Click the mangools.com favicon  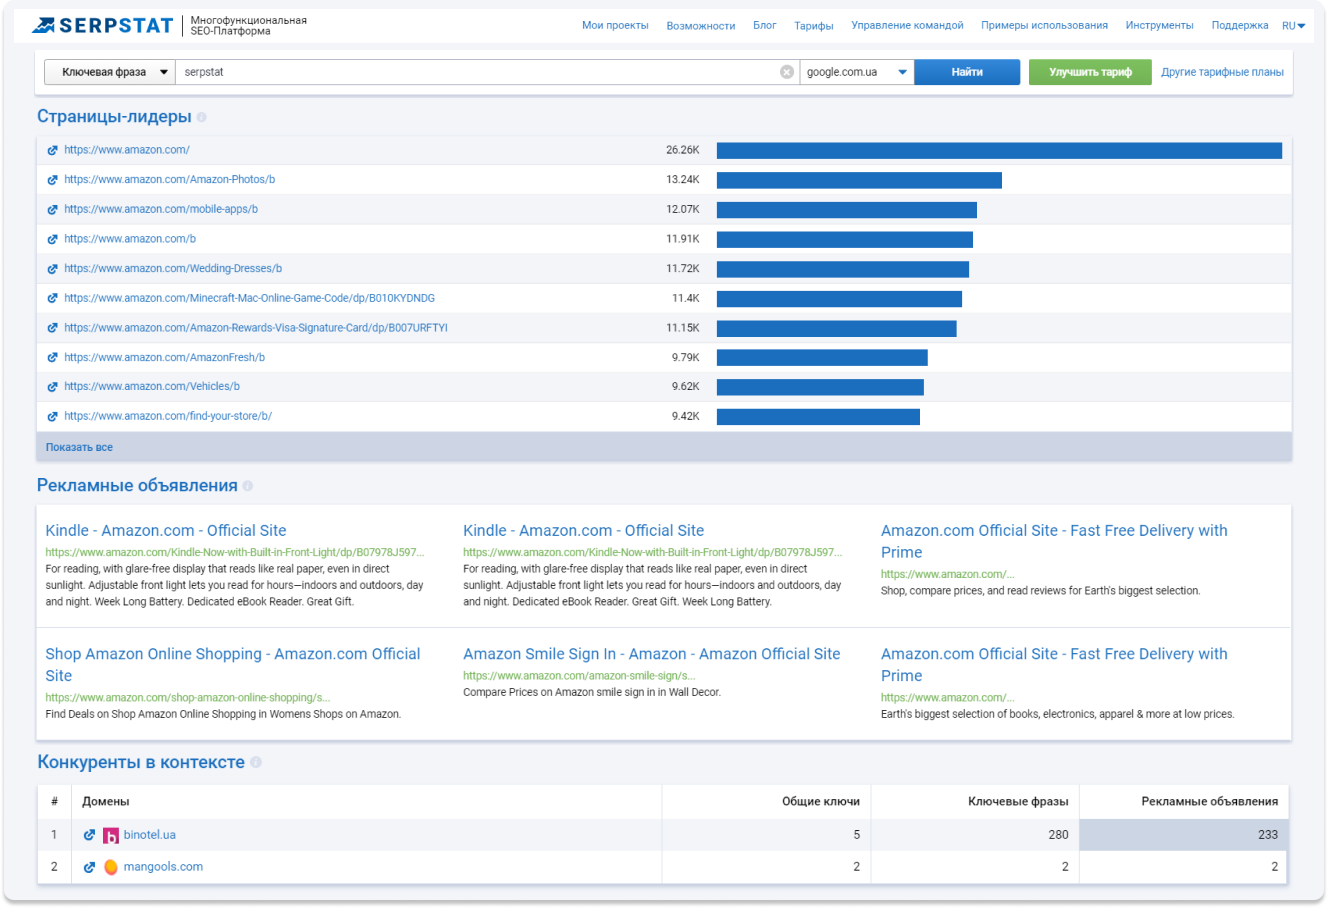(111, 867)
